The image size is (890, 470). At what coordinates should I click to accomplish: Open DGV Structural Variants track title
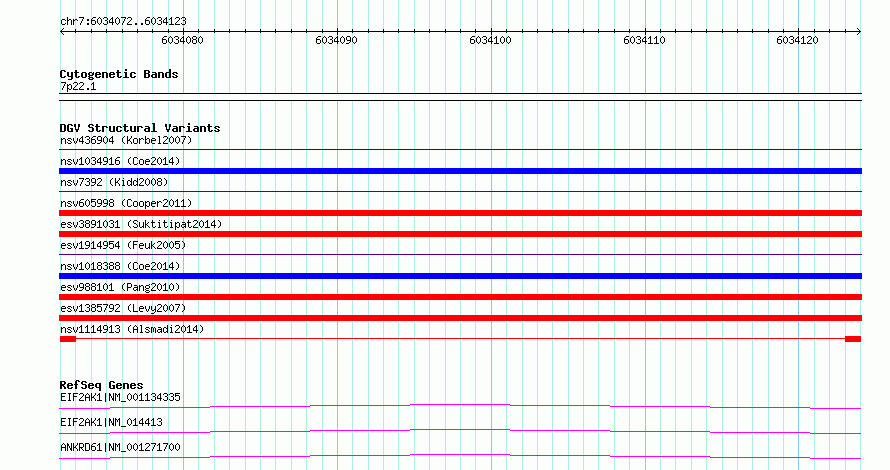click(140, 128)
